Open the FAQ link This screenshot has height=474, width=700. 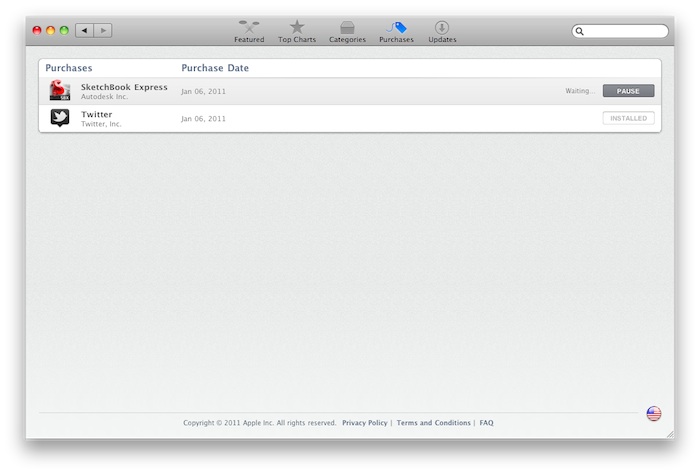pyautogui.click(x=486, y=423)
